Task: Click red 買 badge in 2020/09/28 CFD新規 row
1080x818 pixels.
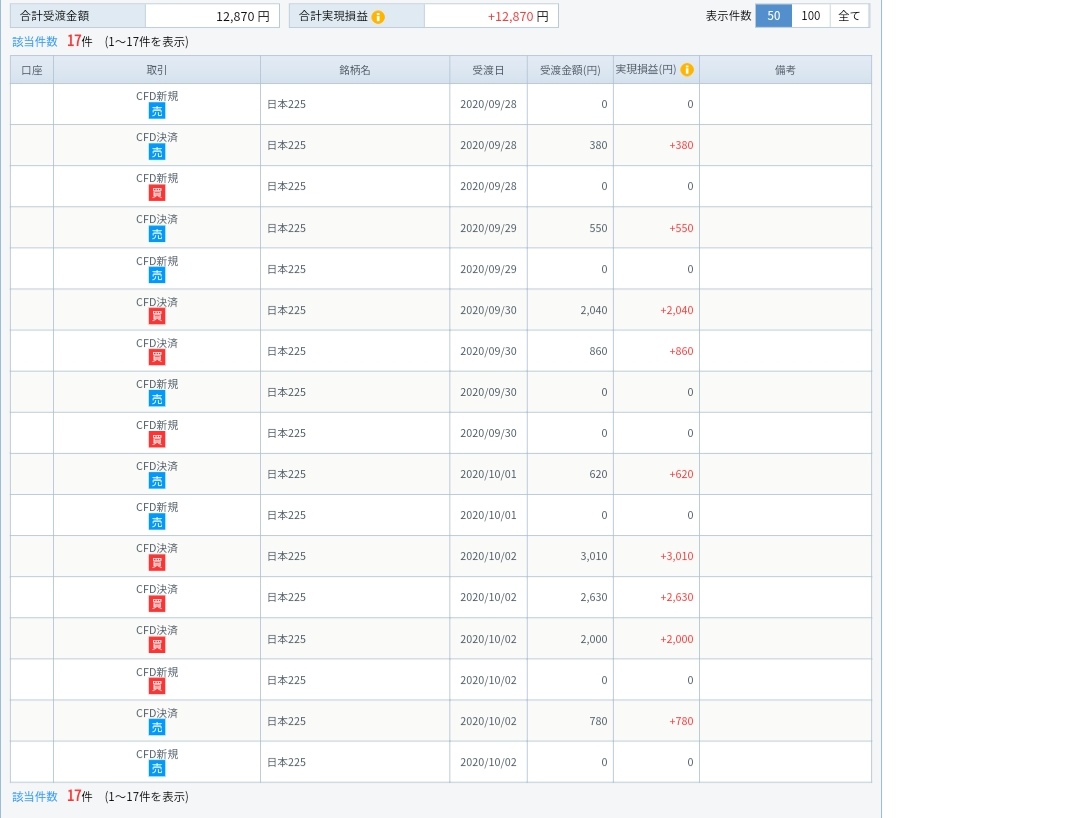Action: coord(157,193)
